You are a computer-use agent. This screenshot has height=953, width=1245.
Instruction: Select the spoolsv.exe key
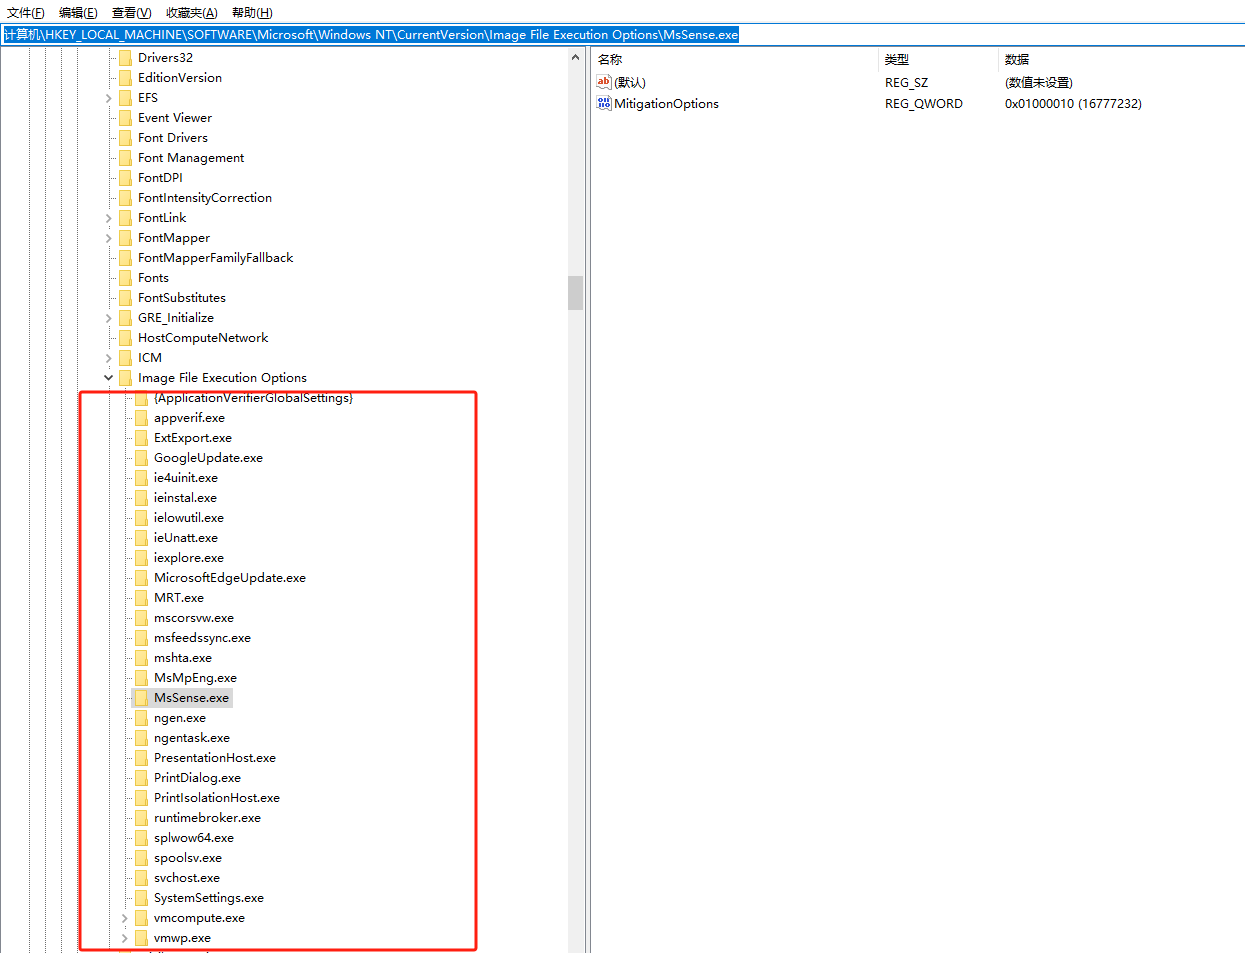(188, 858)
